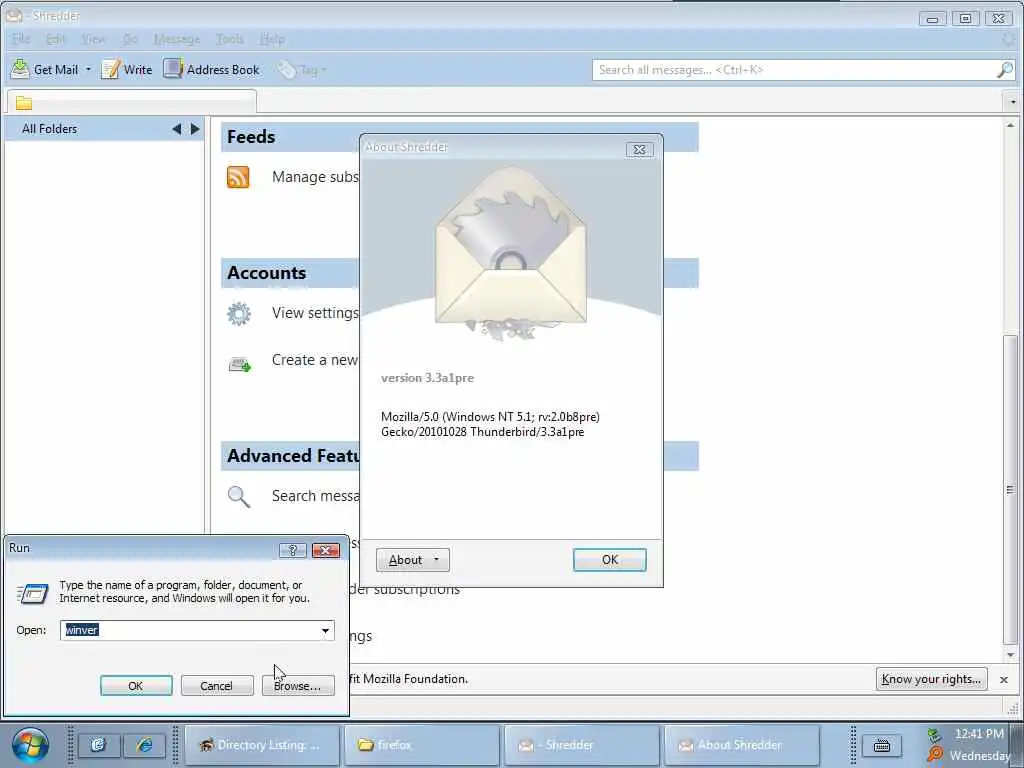Click the Run dialog help question button
Screen dimensions: 1024x768
pos(293,551)
